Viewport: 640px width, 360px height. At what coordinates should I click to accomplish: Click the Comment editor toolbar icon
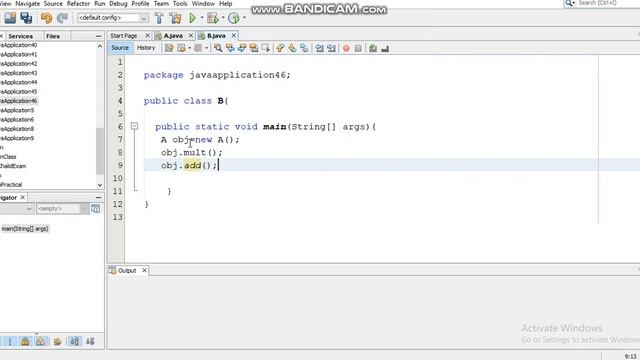point(373,48)
